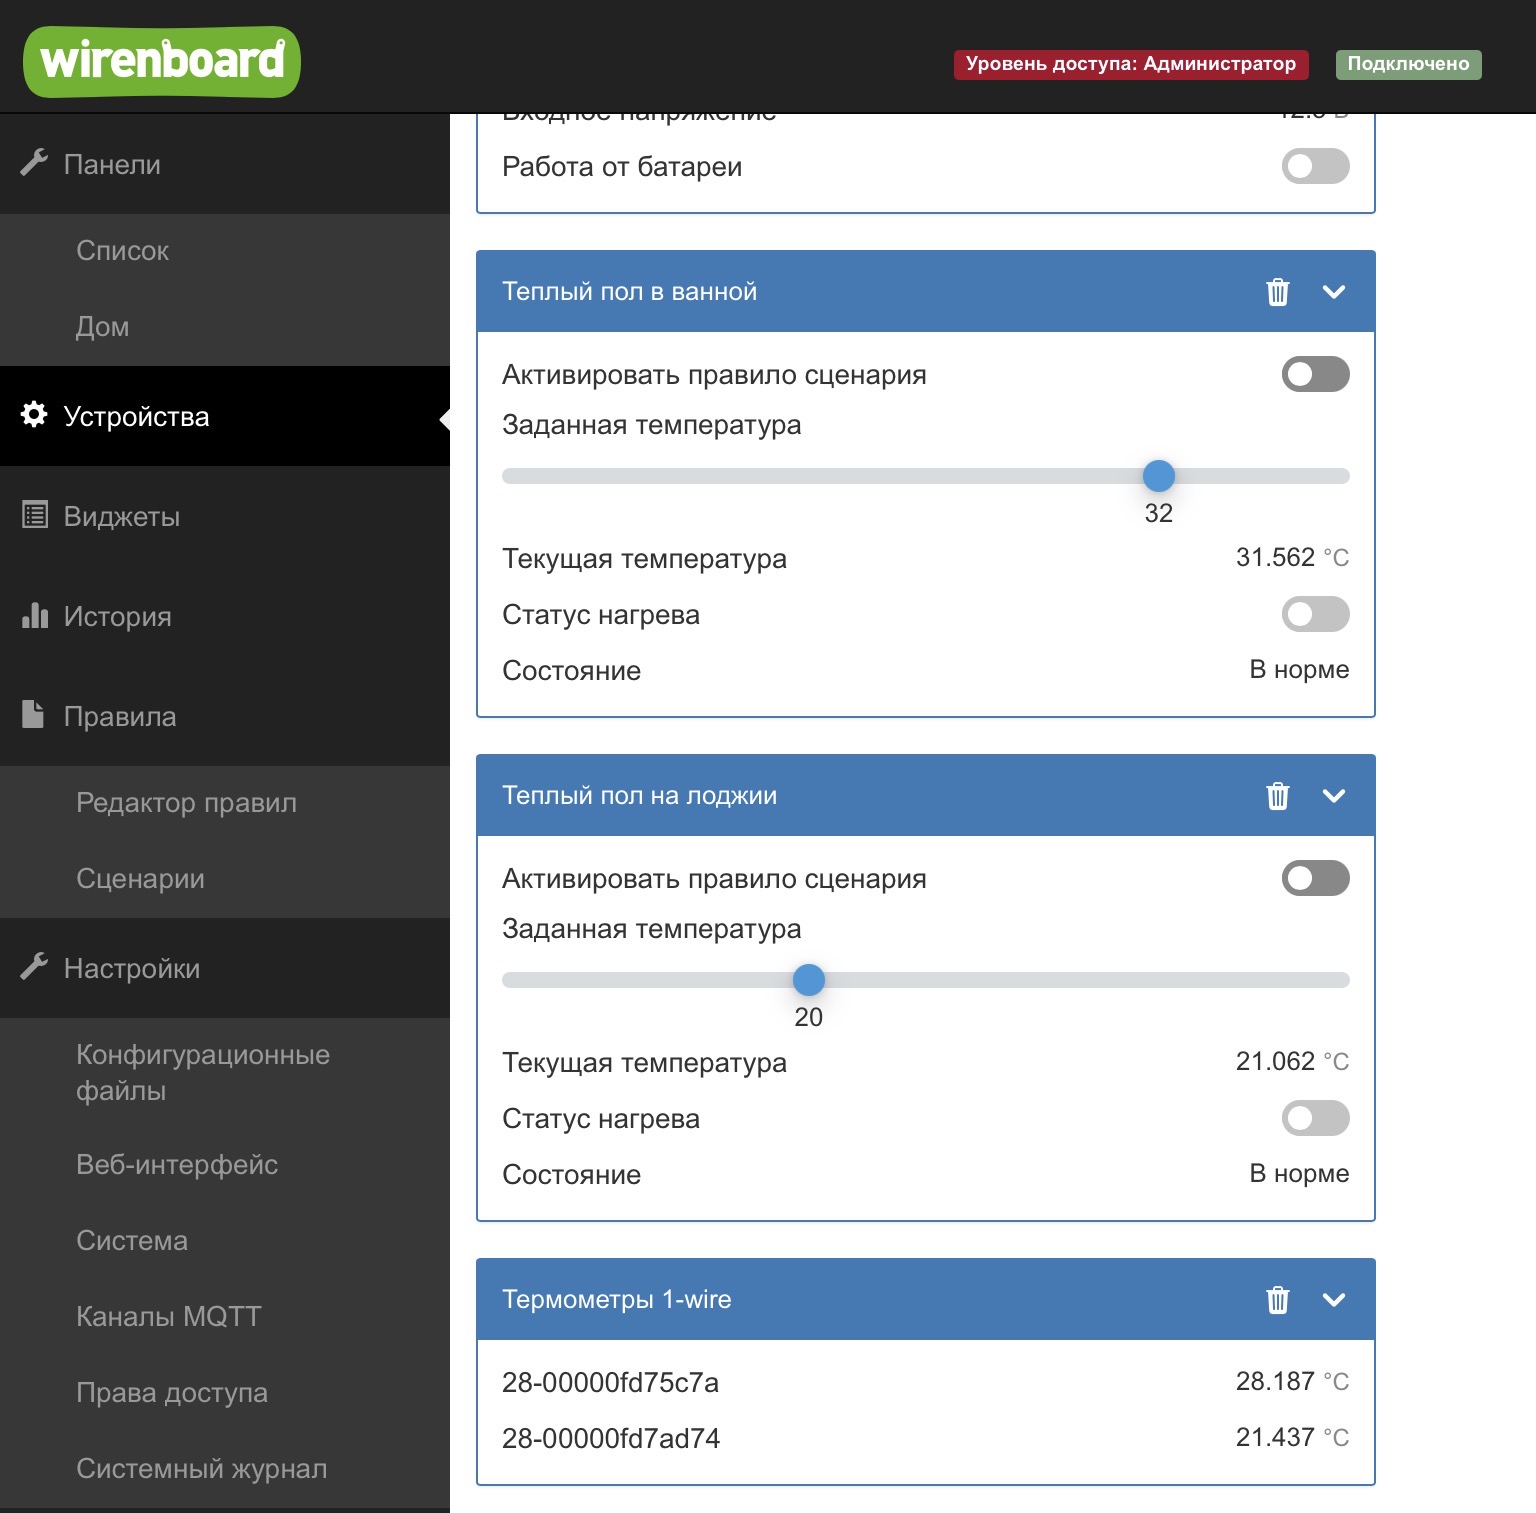
Task: Click the bar chart icon for История
Action: pyautogui.click(x=34, y=615)
